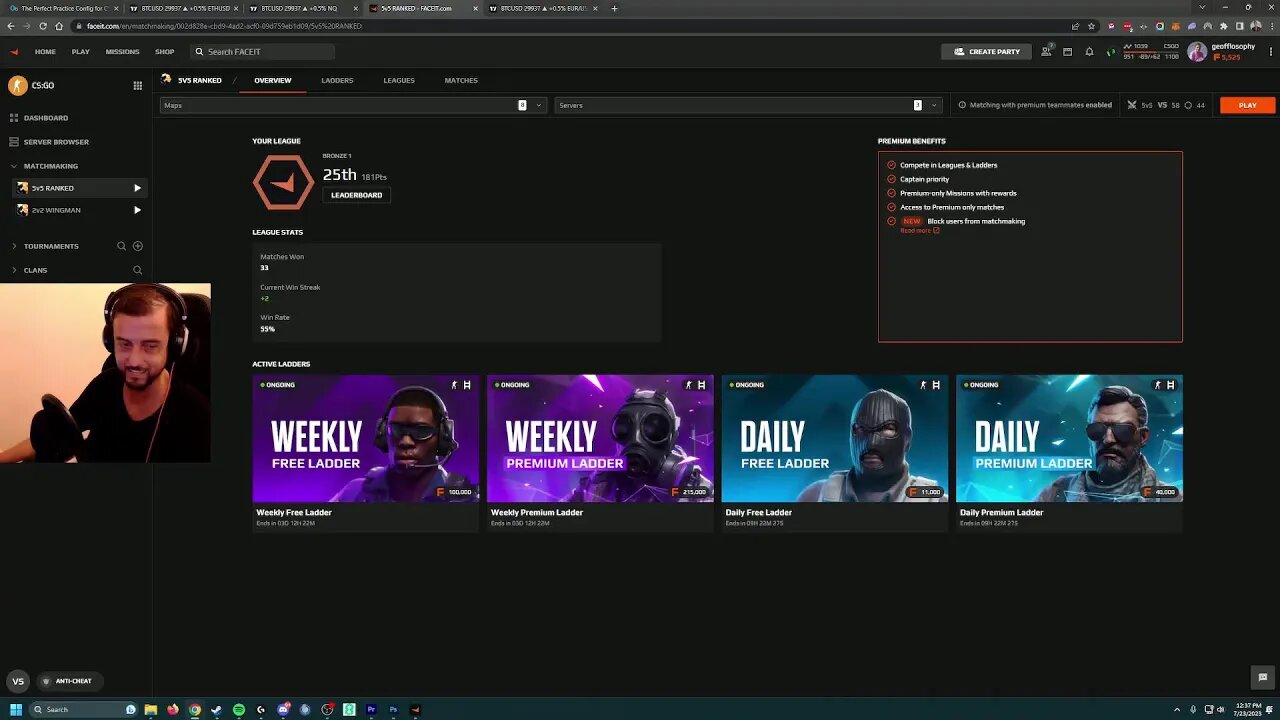Open the notifications bell

point(1089,51)
